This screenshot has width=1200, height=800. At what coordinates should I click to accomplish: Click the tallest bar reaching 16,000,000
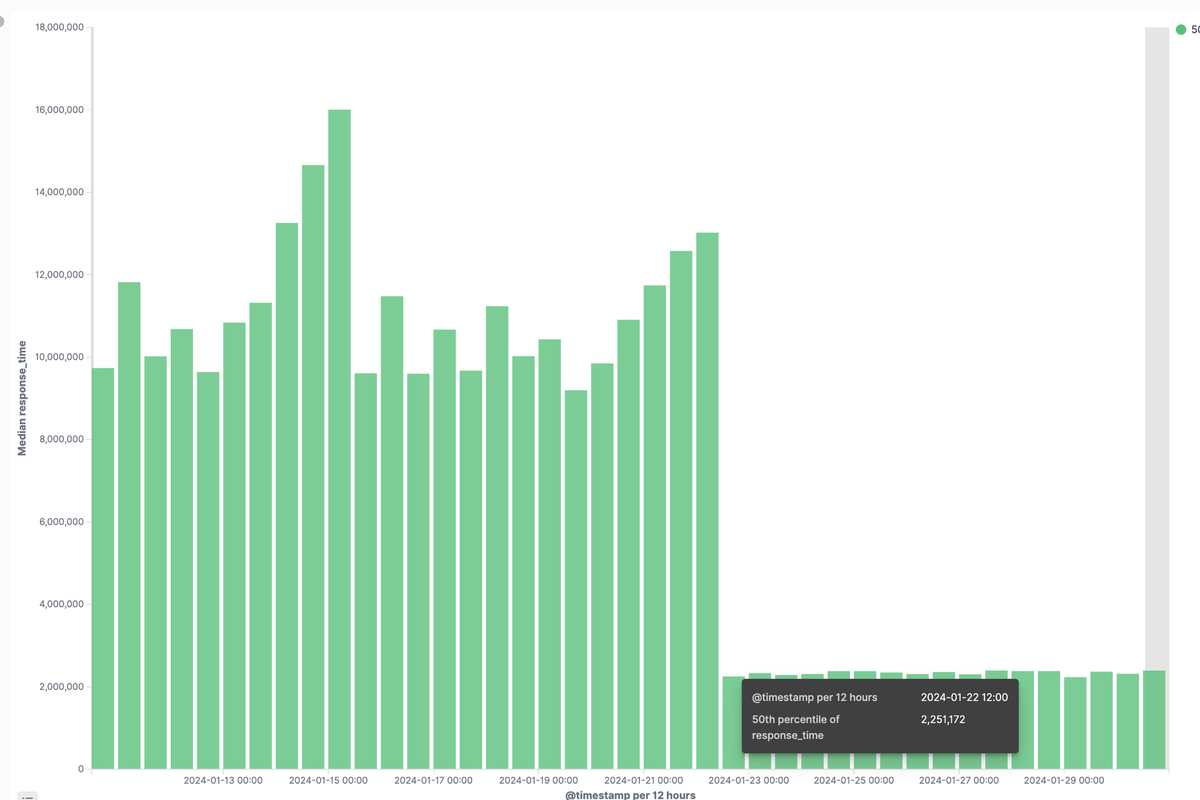[x=339, y=439]
